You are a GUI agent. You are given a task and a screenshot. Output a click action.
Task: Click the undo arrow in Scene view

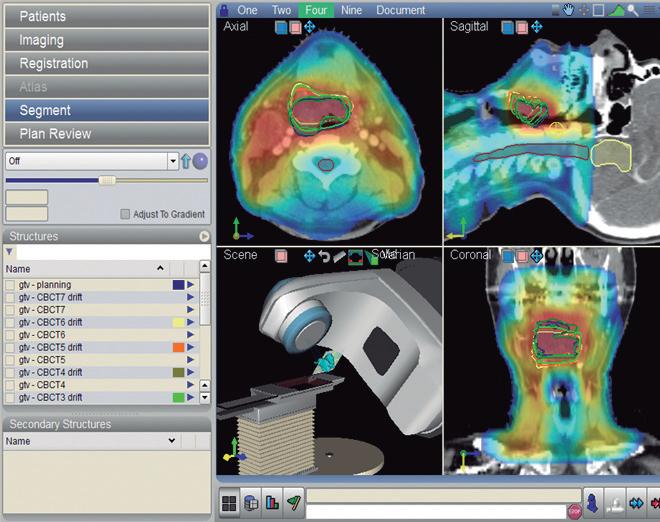tap(324, 256)
